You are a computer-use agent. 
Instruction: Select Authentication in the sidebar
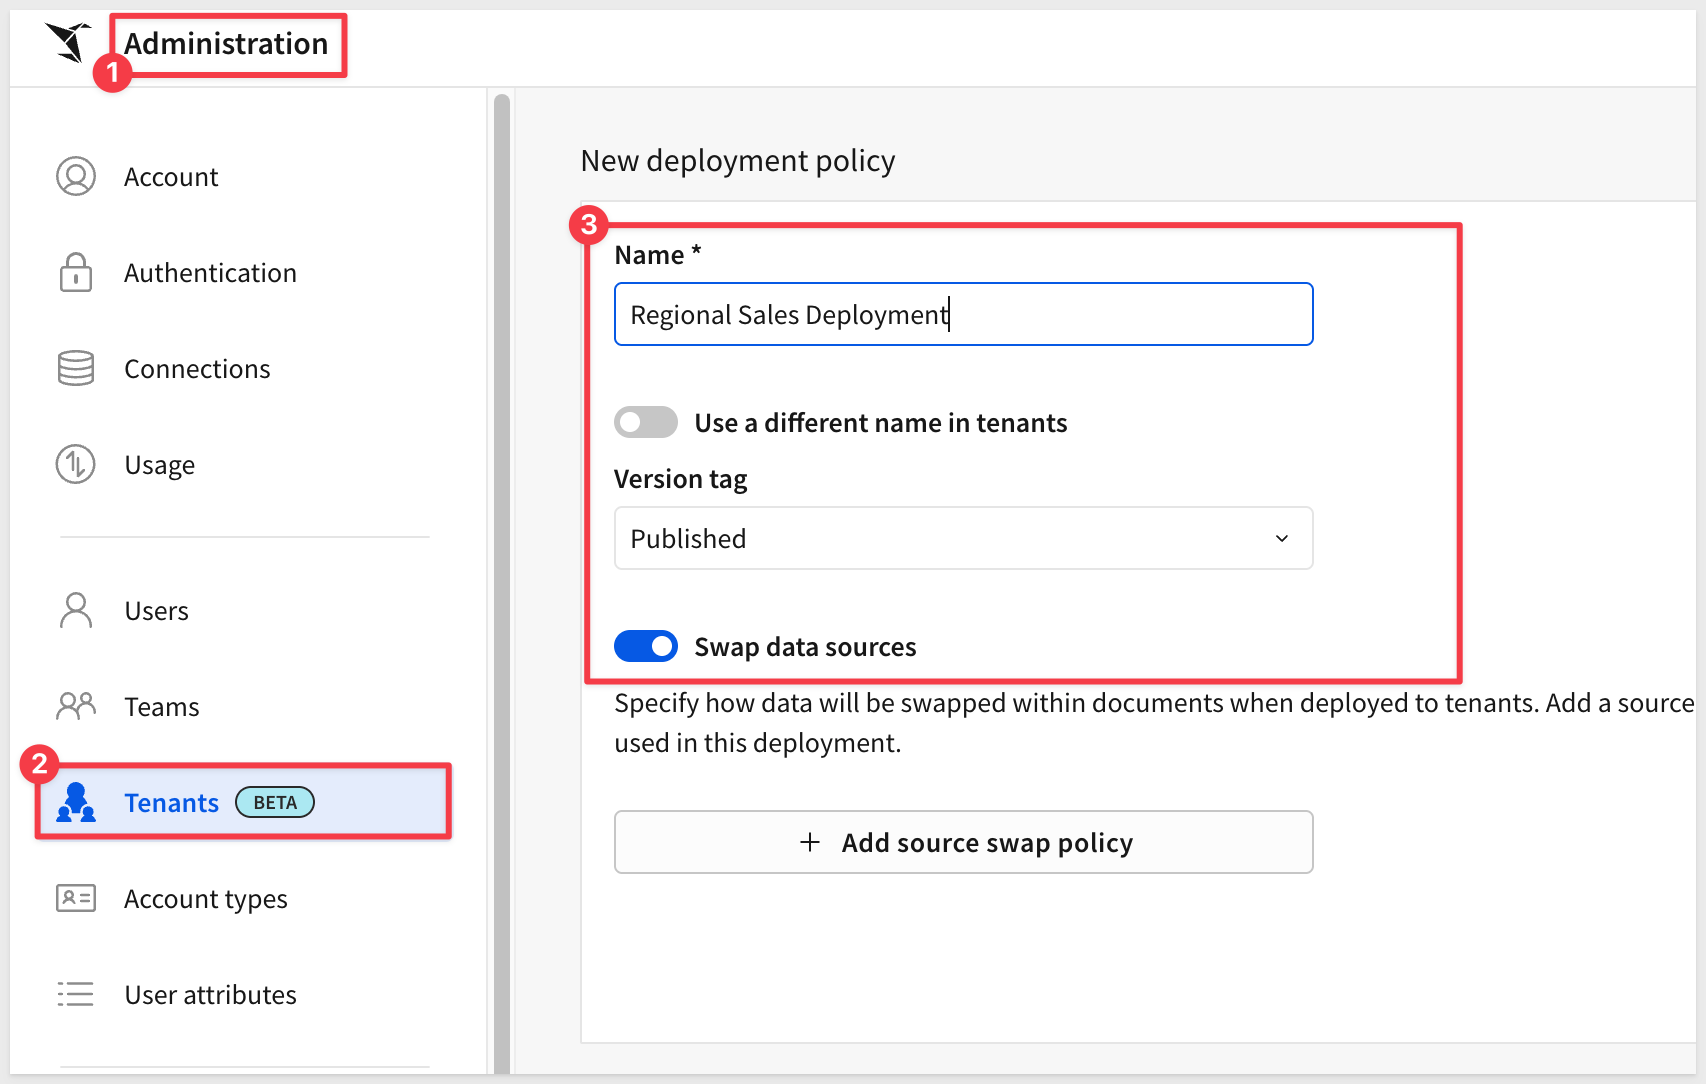pos(210,273)
